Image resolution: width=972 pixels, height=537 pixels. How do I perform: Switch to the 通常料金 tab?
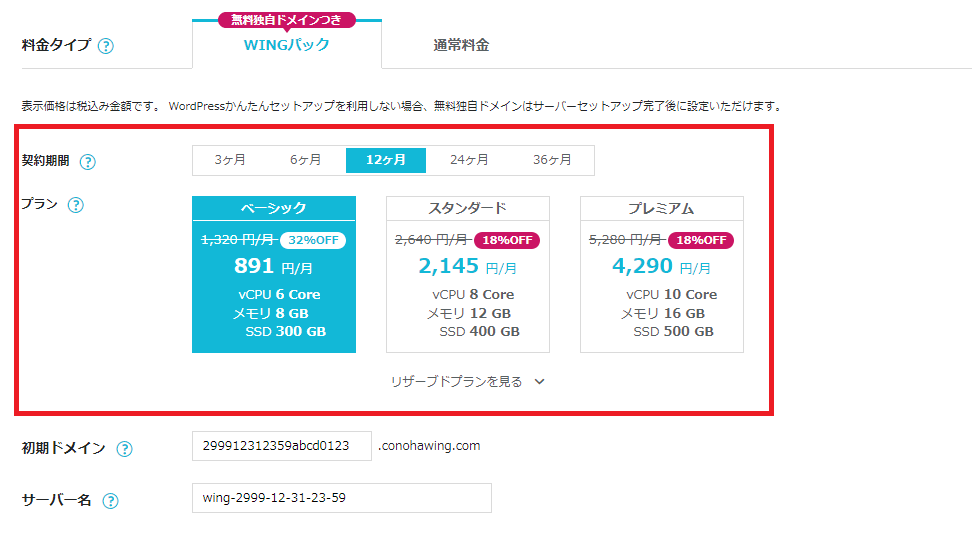click(x=461, y=45)
